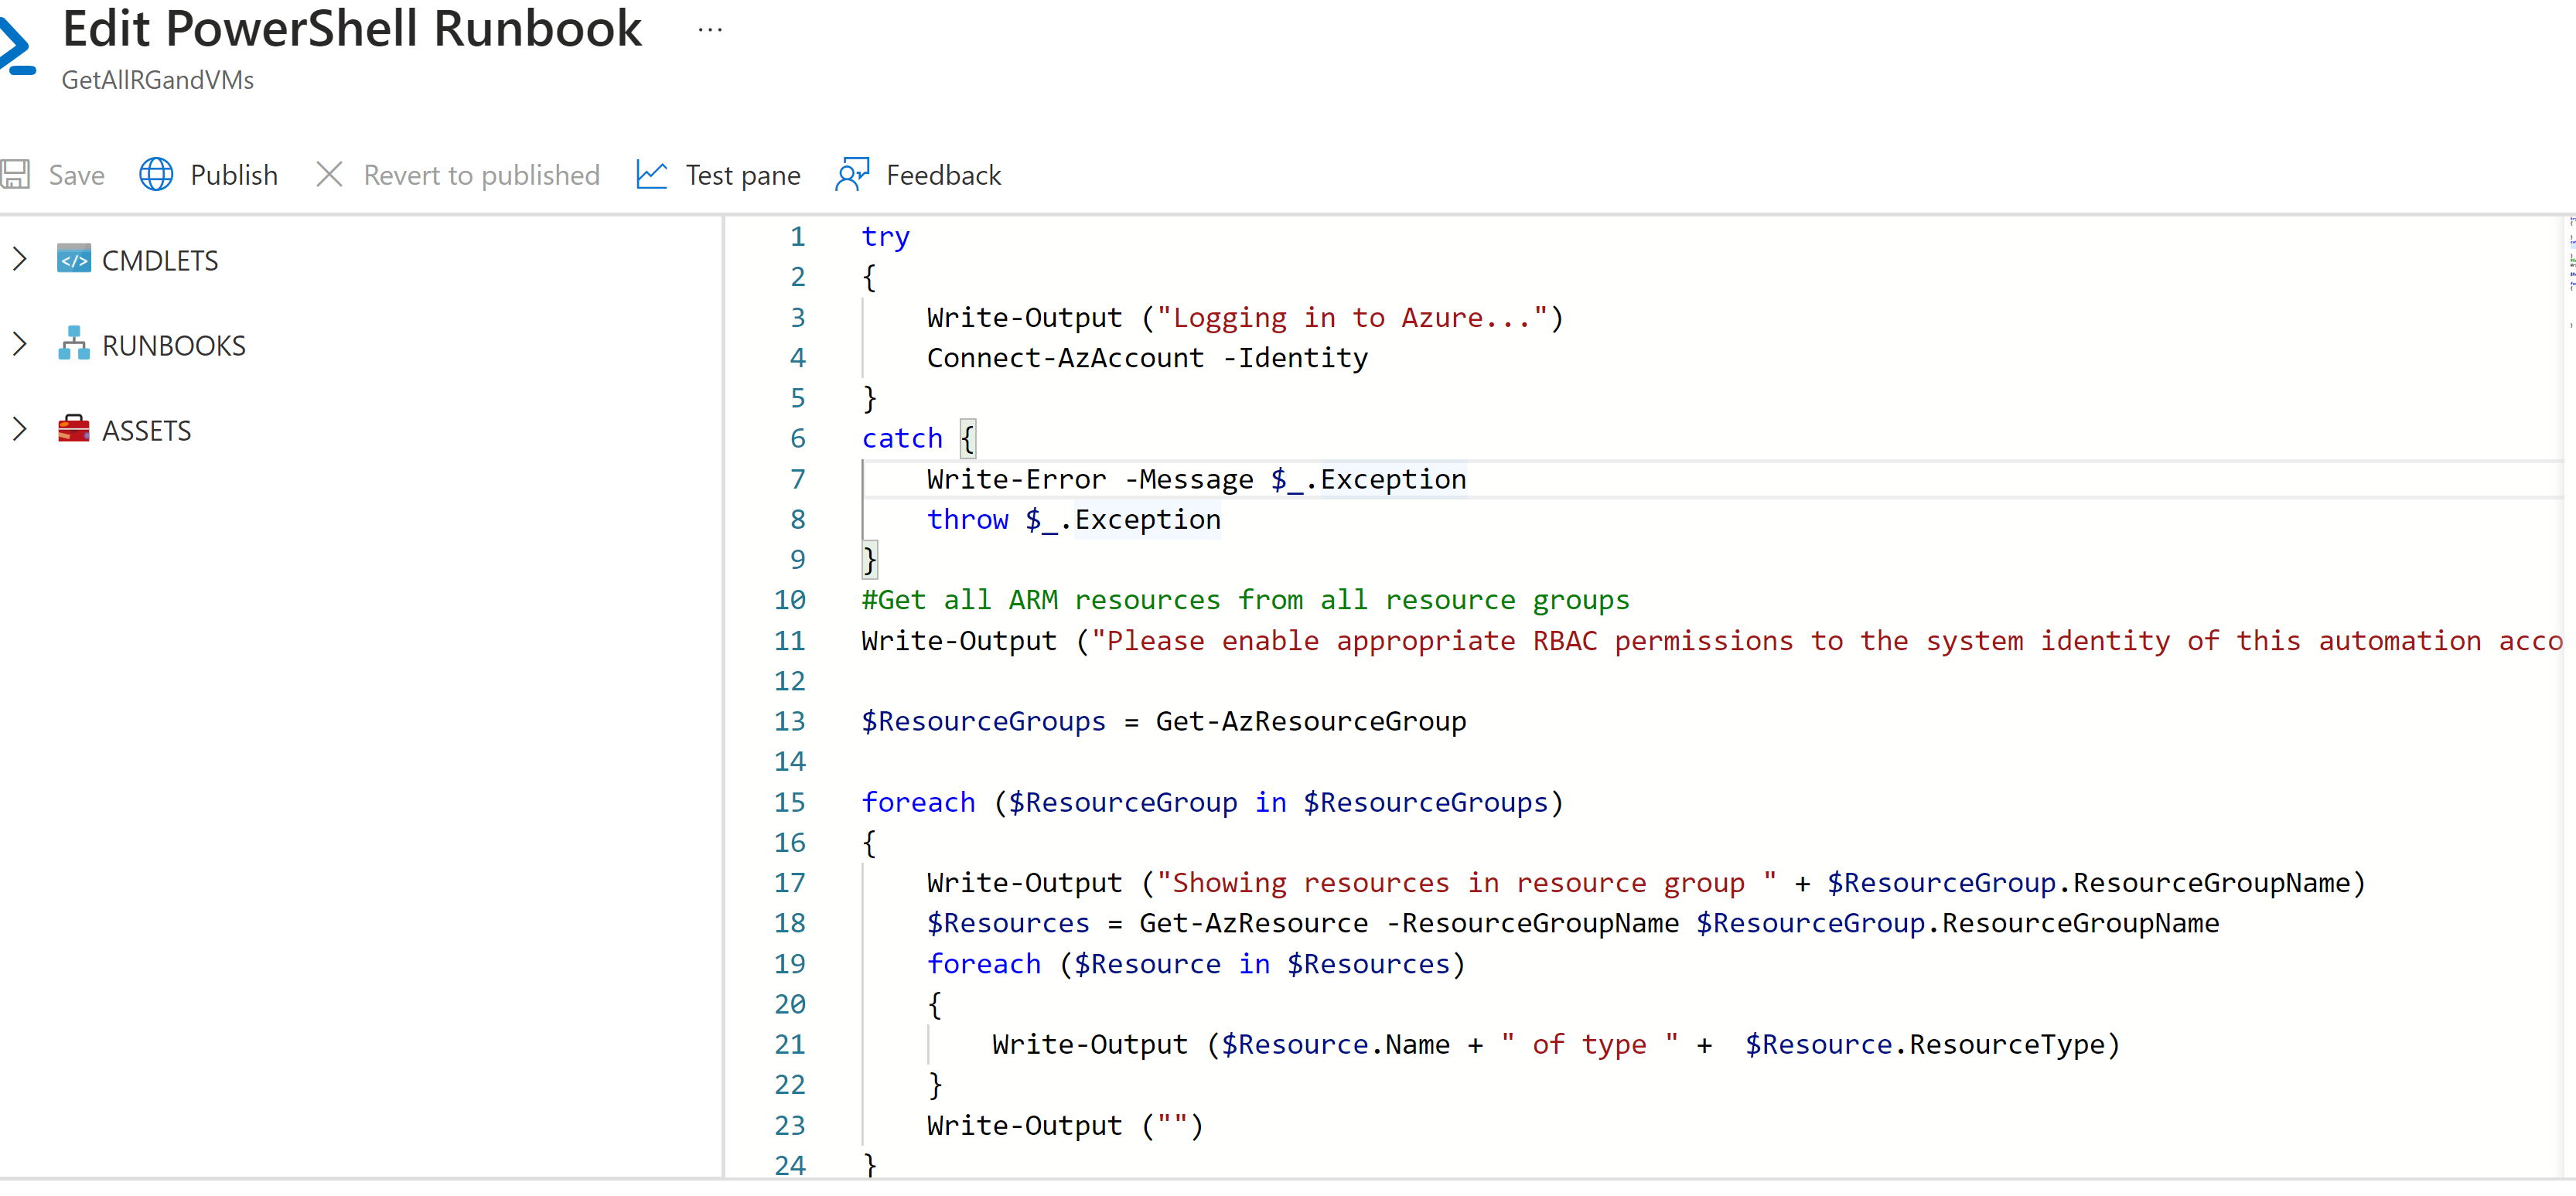Click Revert to published
The height and width of the screenshot is (1196, 2576).
click(x=482, y=176)
